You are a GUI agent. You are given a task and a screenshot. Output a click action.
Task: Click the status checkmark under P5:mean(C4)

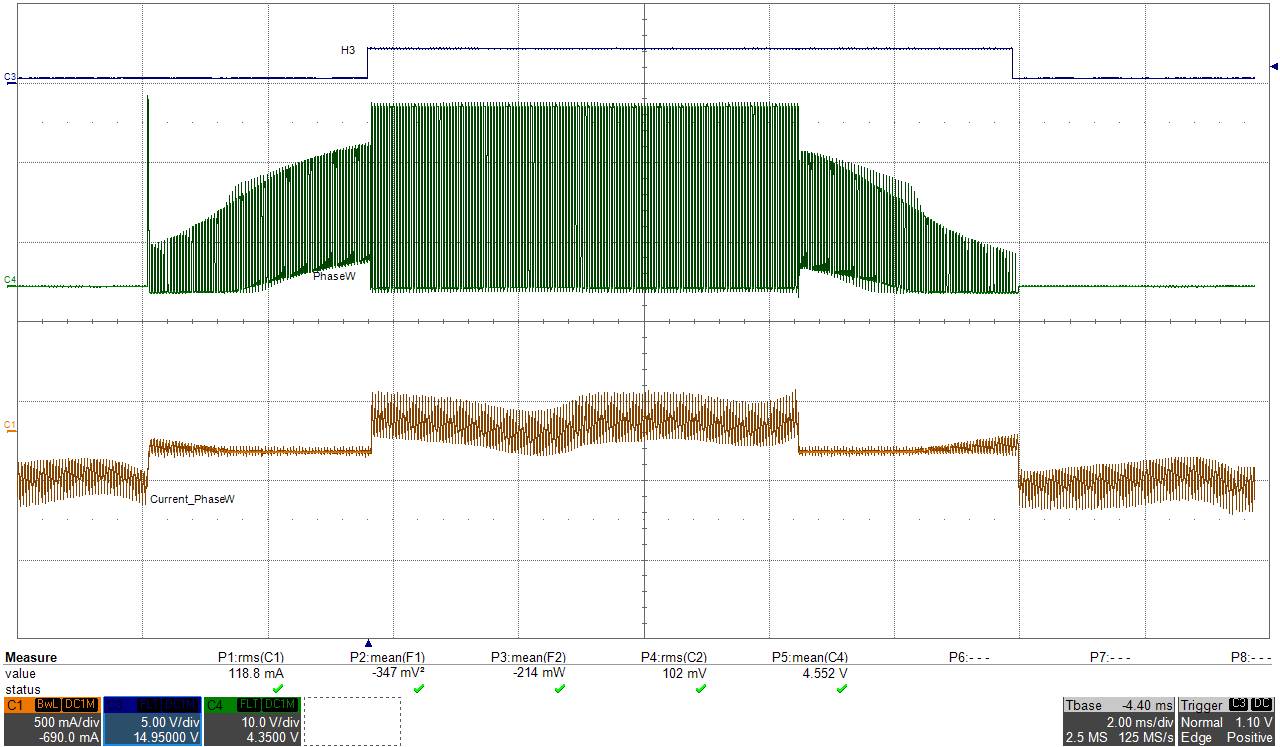tap(842, 689)
